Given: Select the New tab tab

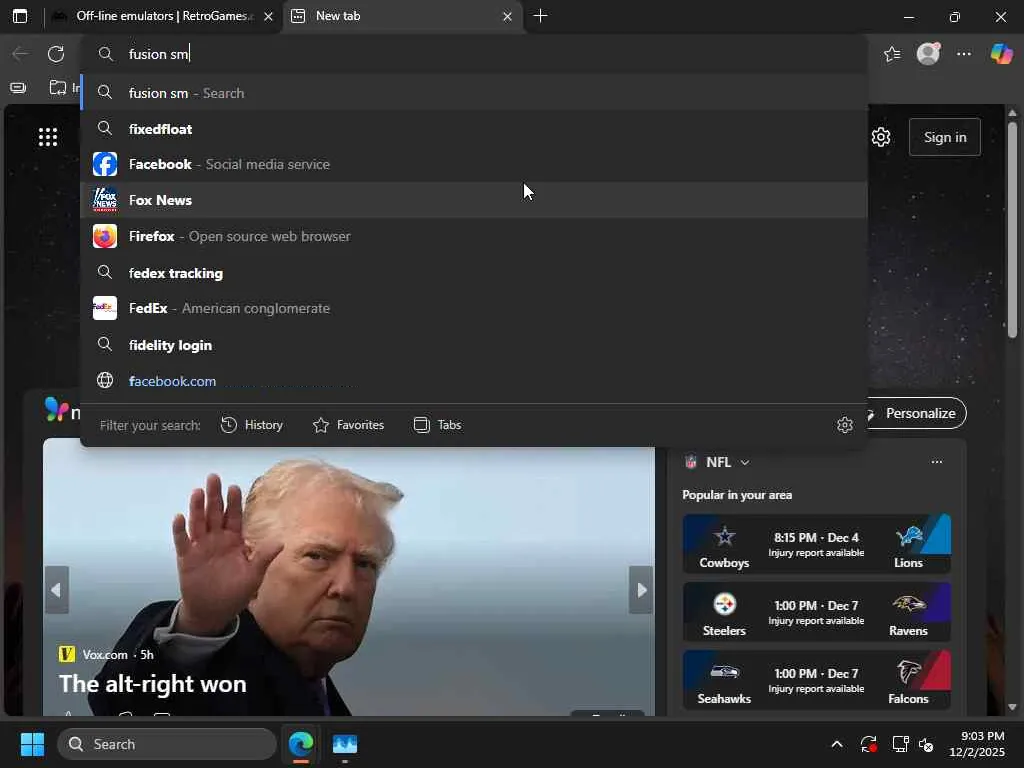Looking at the screenshot, I should (402, 16).
